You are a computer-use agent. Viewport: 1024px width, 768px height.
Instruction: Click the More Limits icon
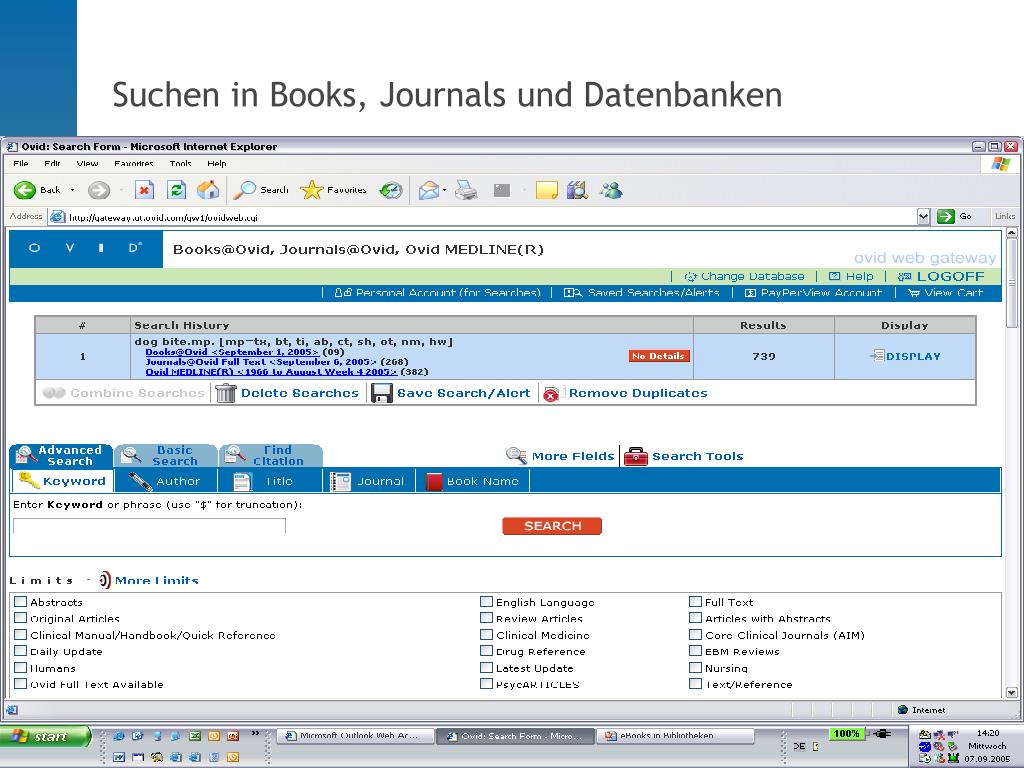(x=104, y=580)
